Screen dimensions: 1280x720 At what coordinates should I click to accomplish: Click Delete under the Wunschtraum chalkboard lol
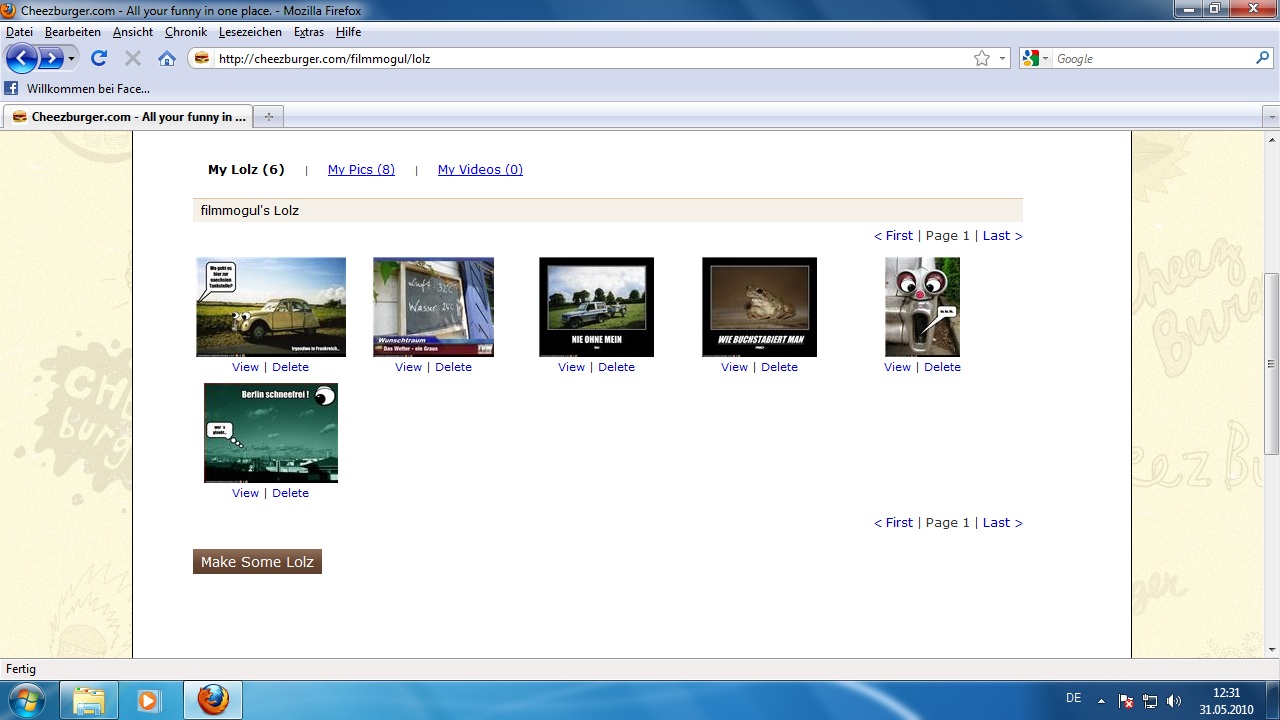(x=453, y=367)
